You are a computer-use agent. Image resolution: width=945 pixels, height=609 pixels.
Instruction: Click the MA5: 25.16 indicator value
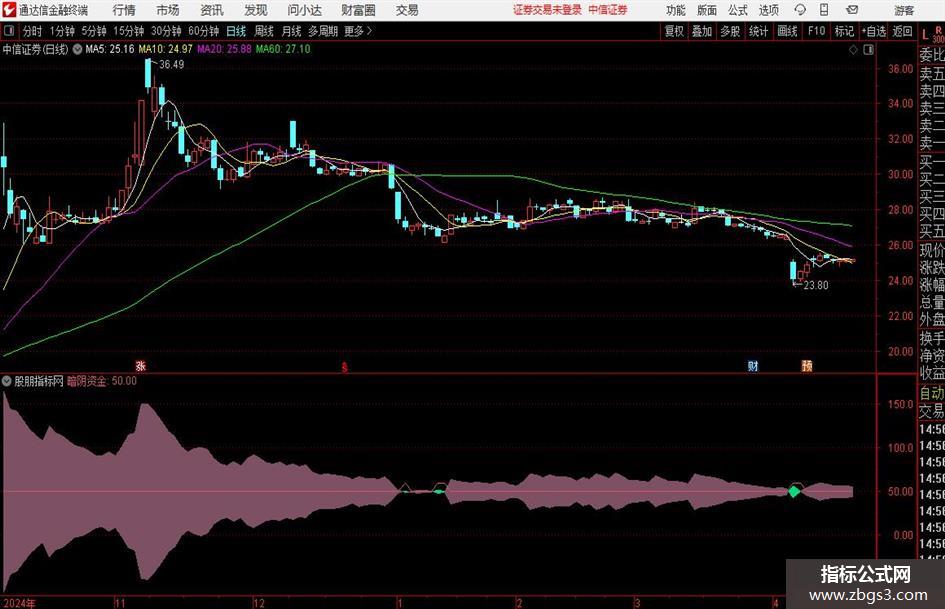pos(110,49)
